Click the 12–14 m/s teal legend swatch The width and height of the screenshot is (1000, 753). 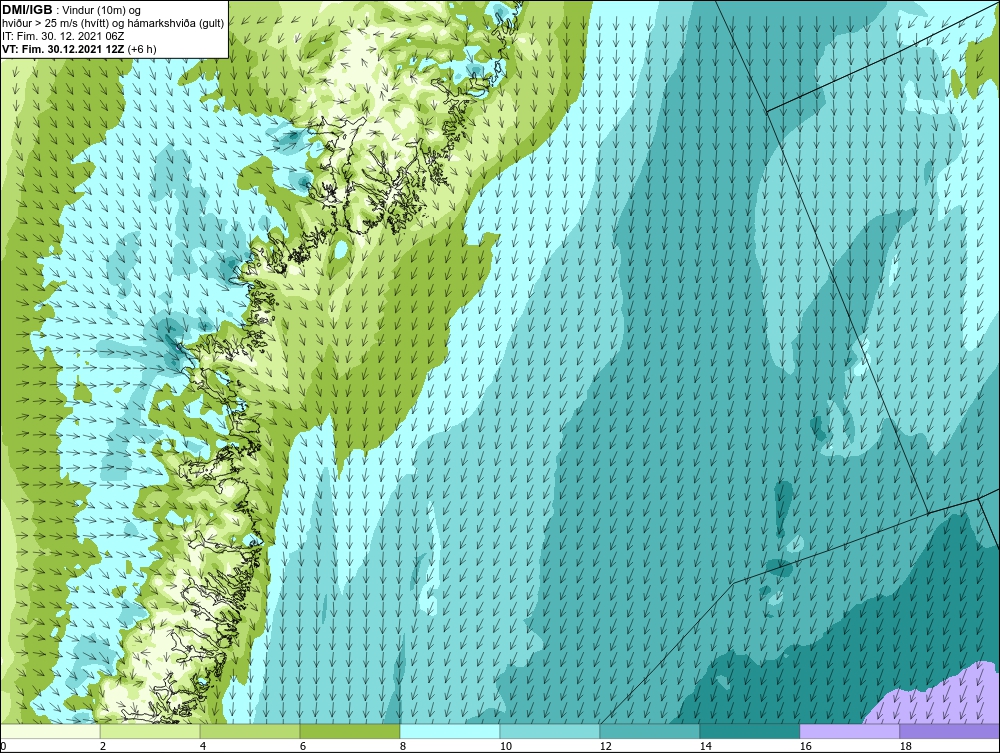click(x=650, y=731)
